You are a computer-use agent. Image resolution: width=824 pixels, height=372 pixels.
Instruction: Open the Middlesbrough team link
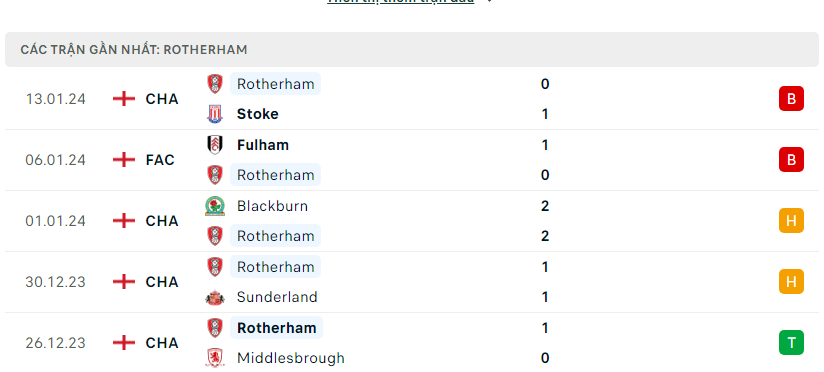[291, 358]
